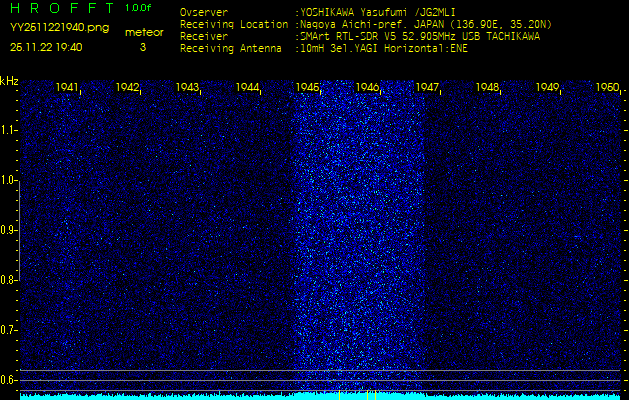Click the 'Receiver' field label
Image resolution: width=629 pixels, height=400 pixels.
pos(204,37)
